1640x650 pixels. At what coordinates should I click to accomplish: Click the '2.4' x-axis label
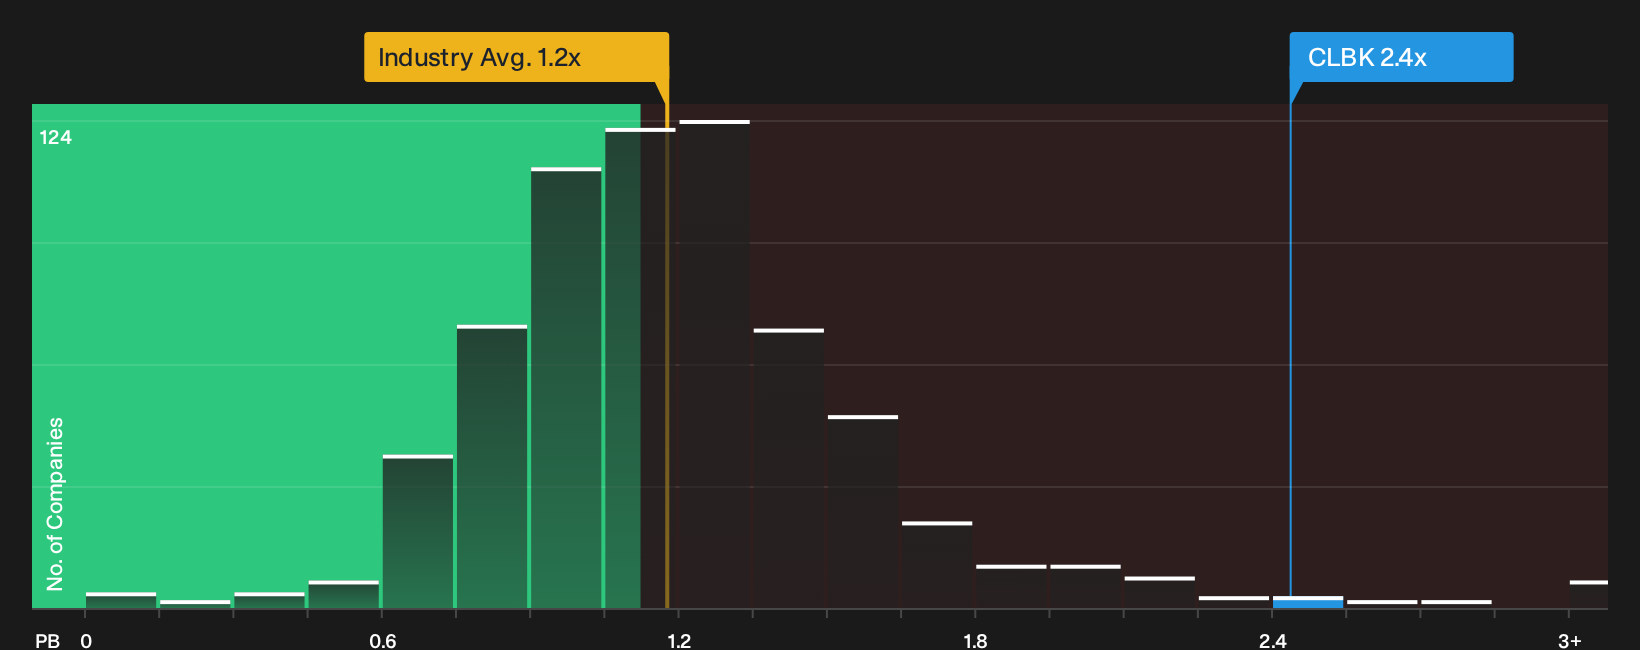(x=1272, y=641)
